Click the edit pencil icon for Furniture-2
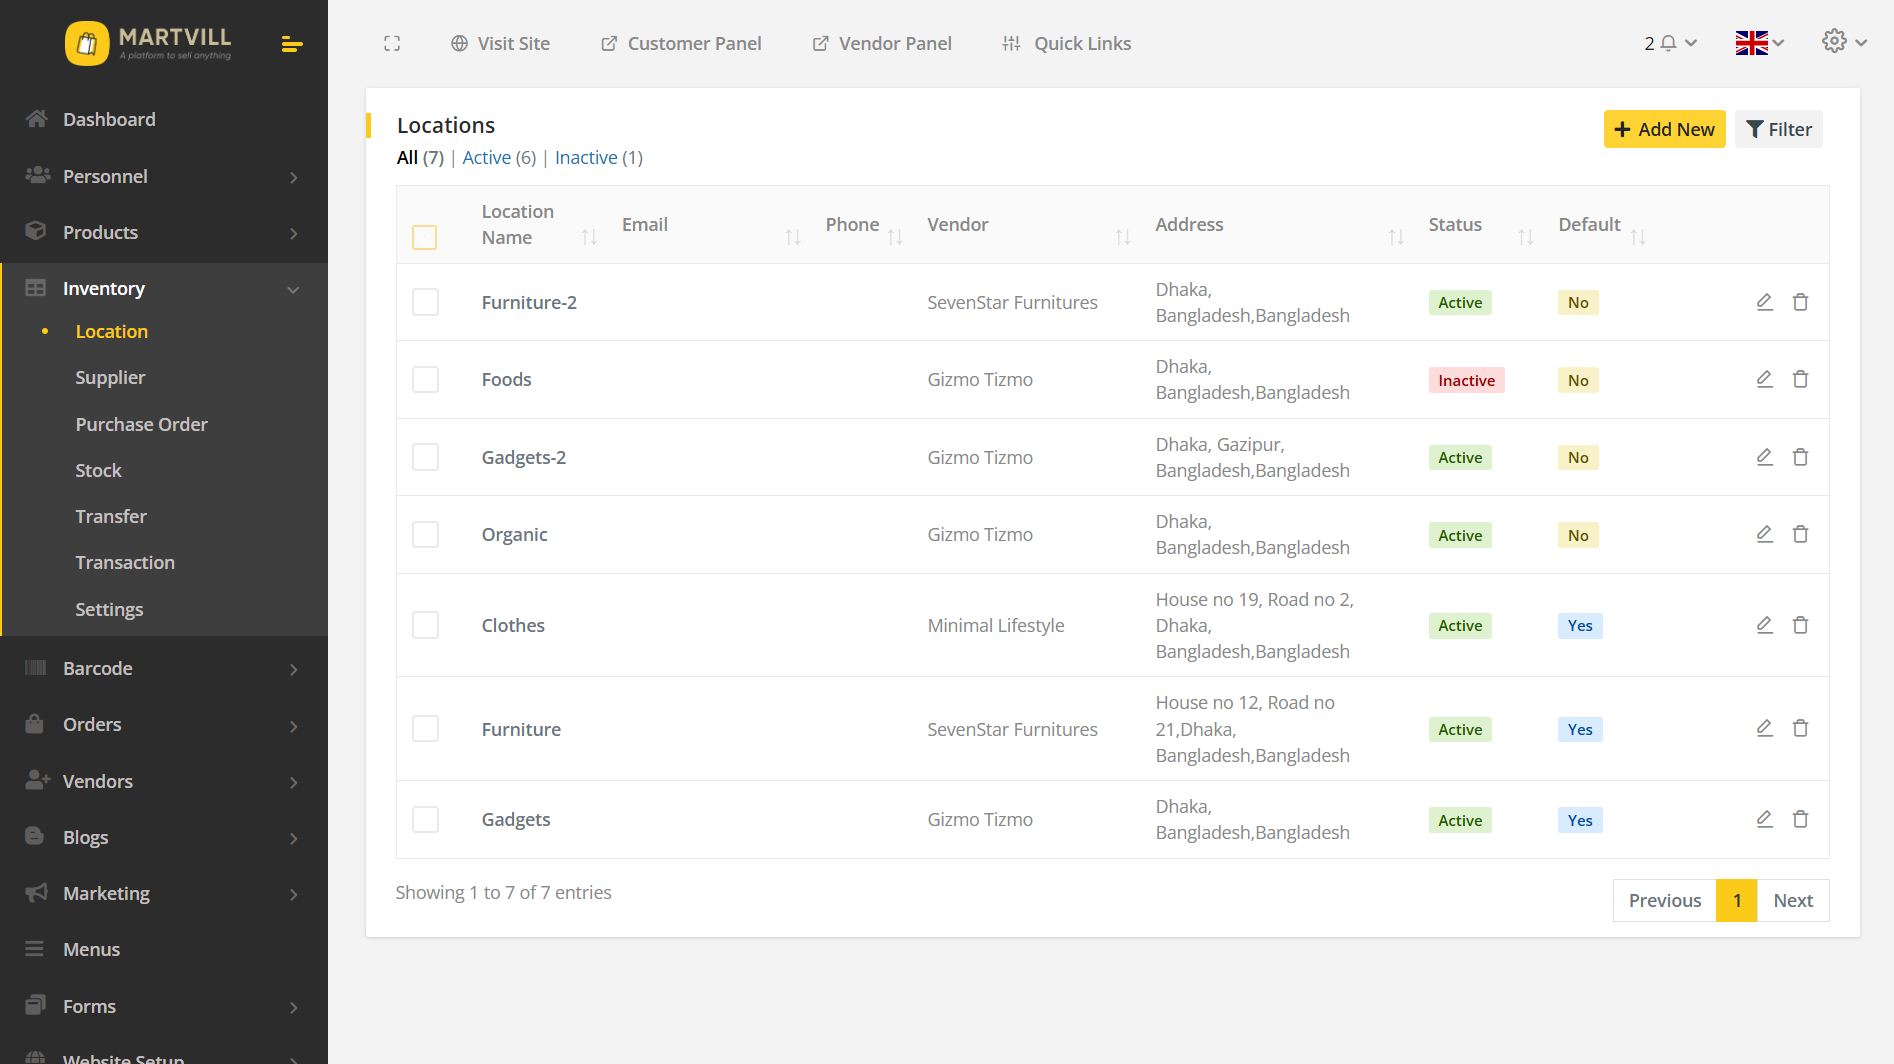The image size is (1894, 1064). pyautogui.click(x=1764, y=302)
